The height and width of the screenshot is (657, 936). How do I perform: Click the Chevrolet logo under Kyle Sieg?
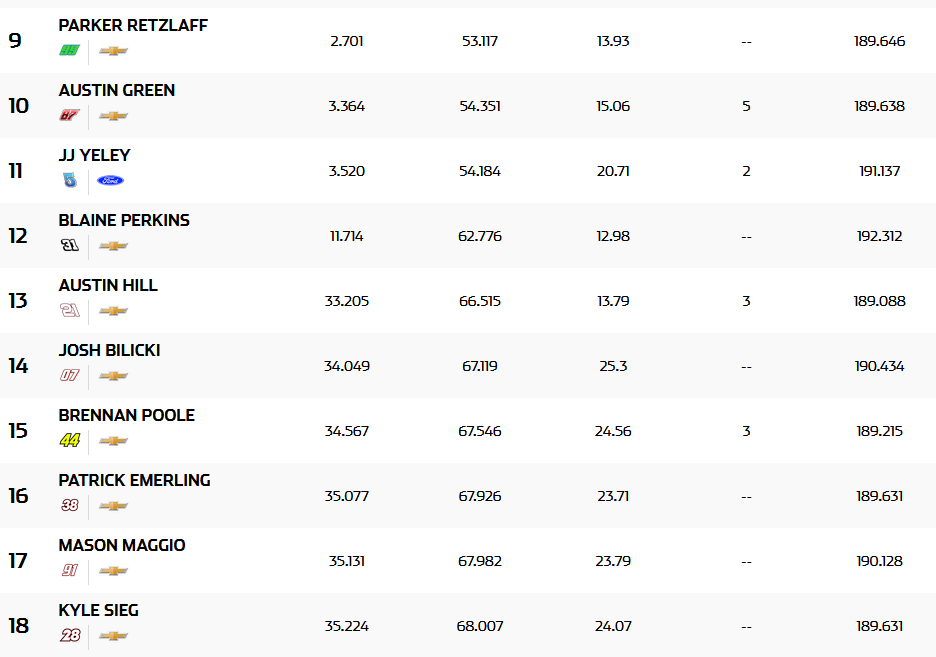tap(113, 636)
